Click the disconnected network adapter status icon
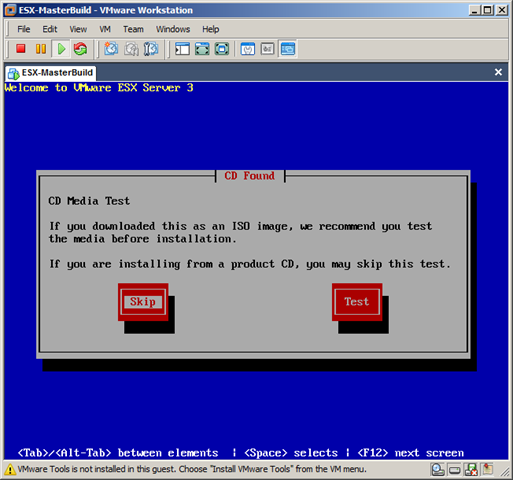Image resolution: width=513 pixels, height=480 pixels. (471, 470)
